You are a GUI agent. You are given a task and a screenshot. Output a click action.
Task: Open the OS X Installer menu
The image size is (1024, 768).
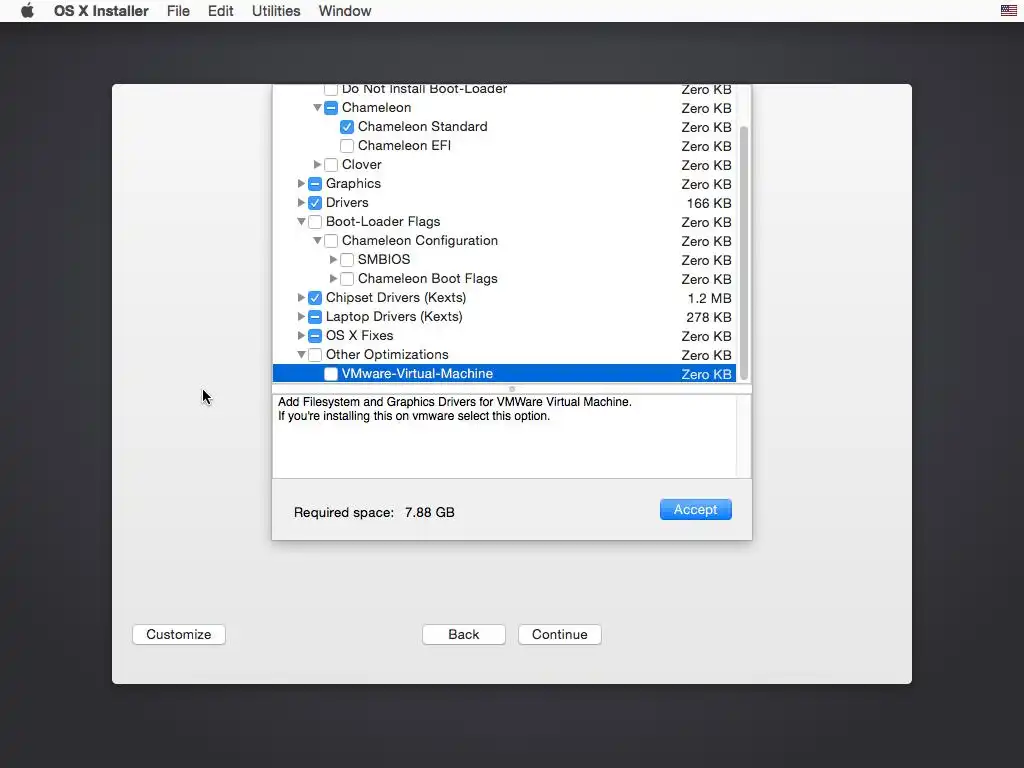point(101,11)
